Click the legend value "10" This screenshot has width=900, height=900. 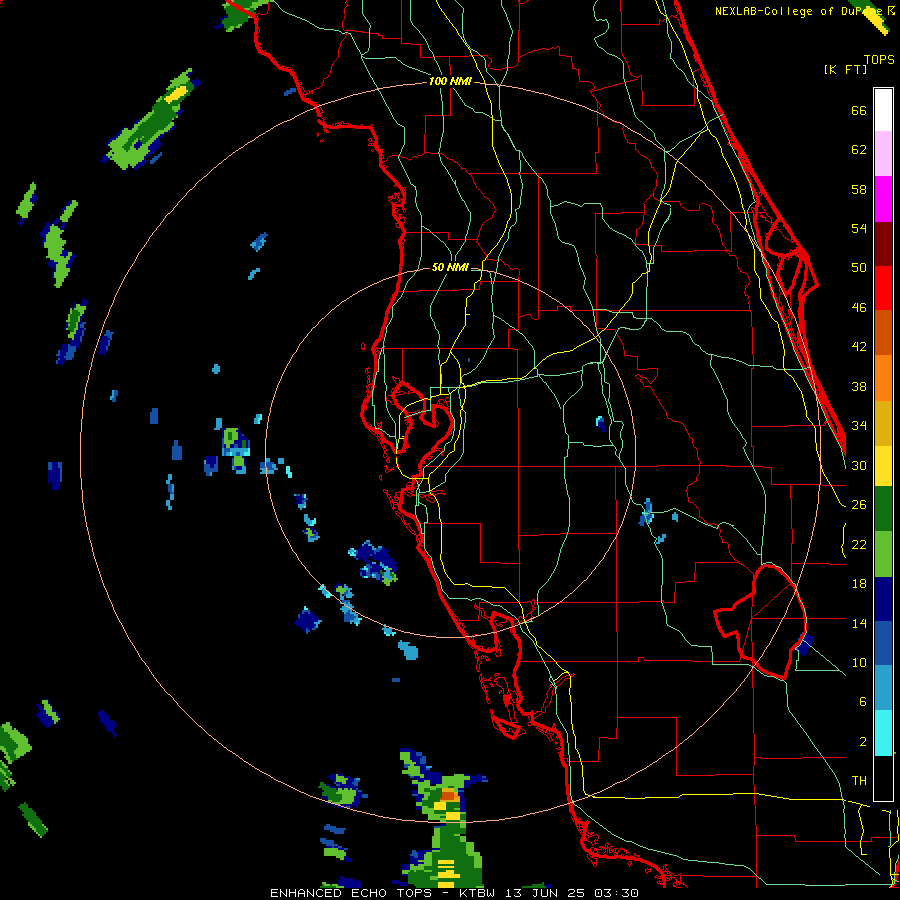coord(859,662)
